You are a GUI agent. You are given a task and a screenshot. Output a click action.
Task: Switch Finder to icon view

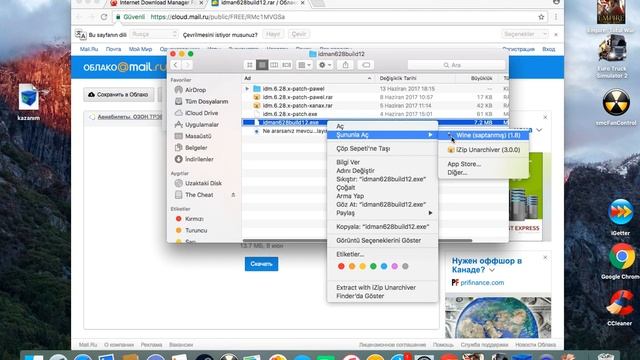[250, 65]
